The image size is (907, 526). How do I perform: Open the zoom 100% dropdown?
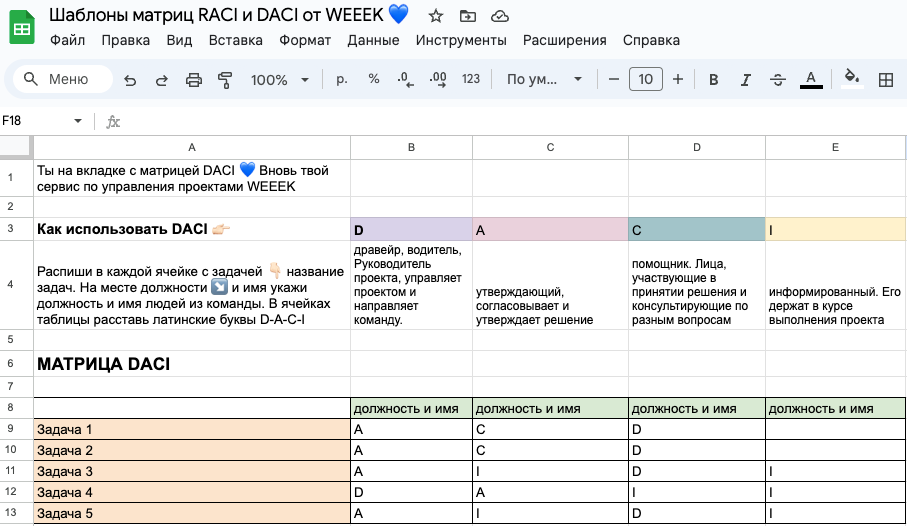point(280,80)
